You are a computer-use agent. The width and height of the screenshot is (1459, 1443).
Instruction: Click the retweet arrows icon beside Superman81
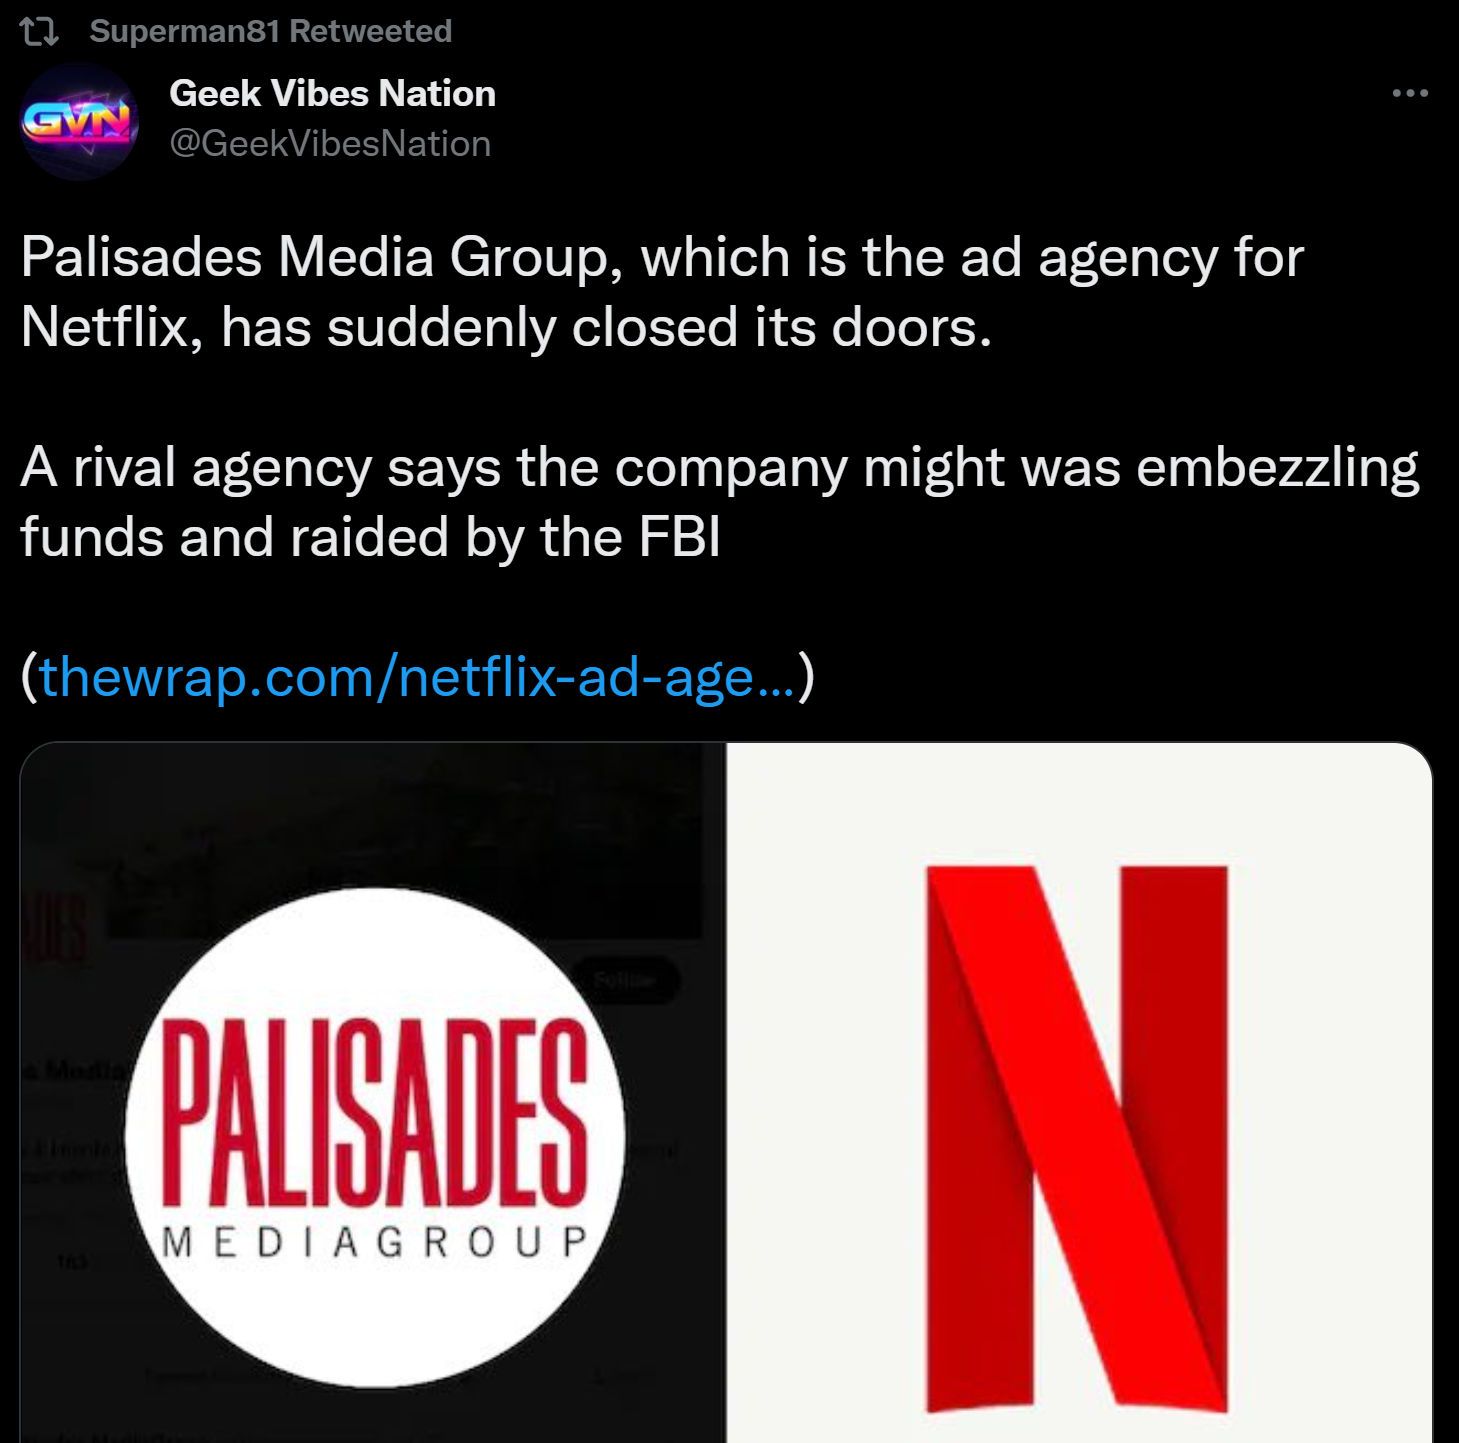(x=40, y=32)
